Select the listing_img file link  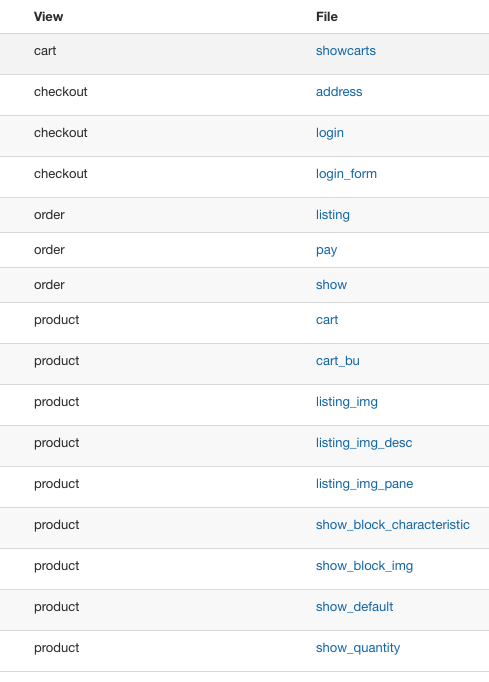tap(347, 402)
